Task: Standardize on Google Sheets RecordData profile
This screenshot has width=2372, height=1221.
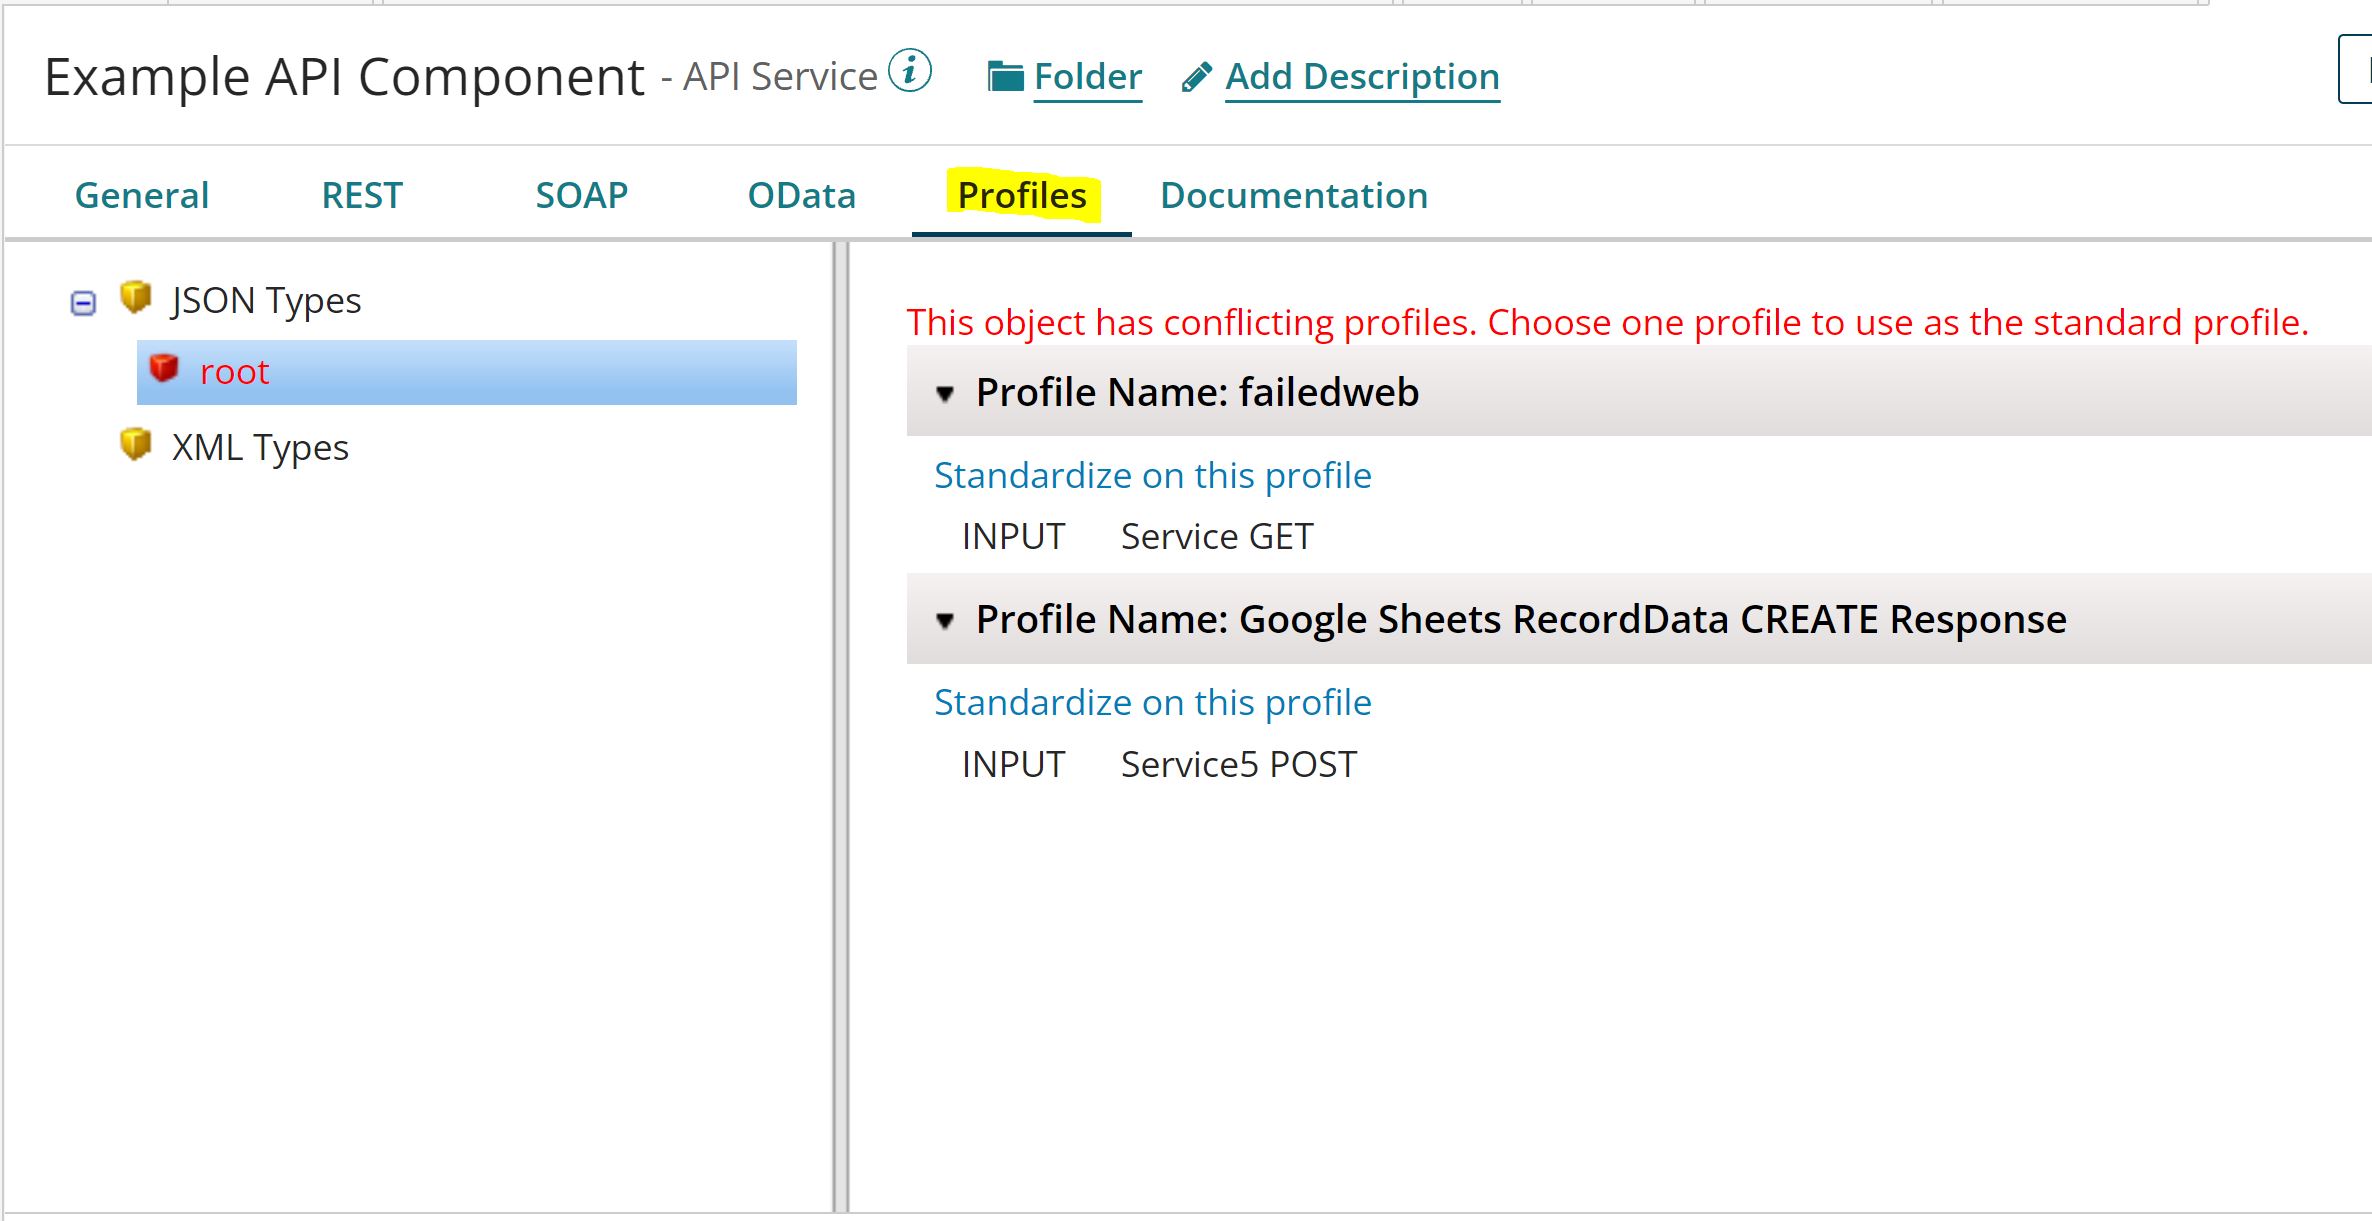Action: click(1152, 702)
